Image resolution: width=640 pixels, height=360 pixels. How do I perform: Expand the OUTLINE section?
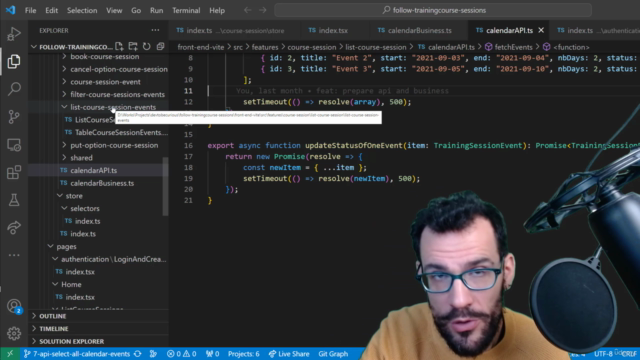tap(49, 316)
